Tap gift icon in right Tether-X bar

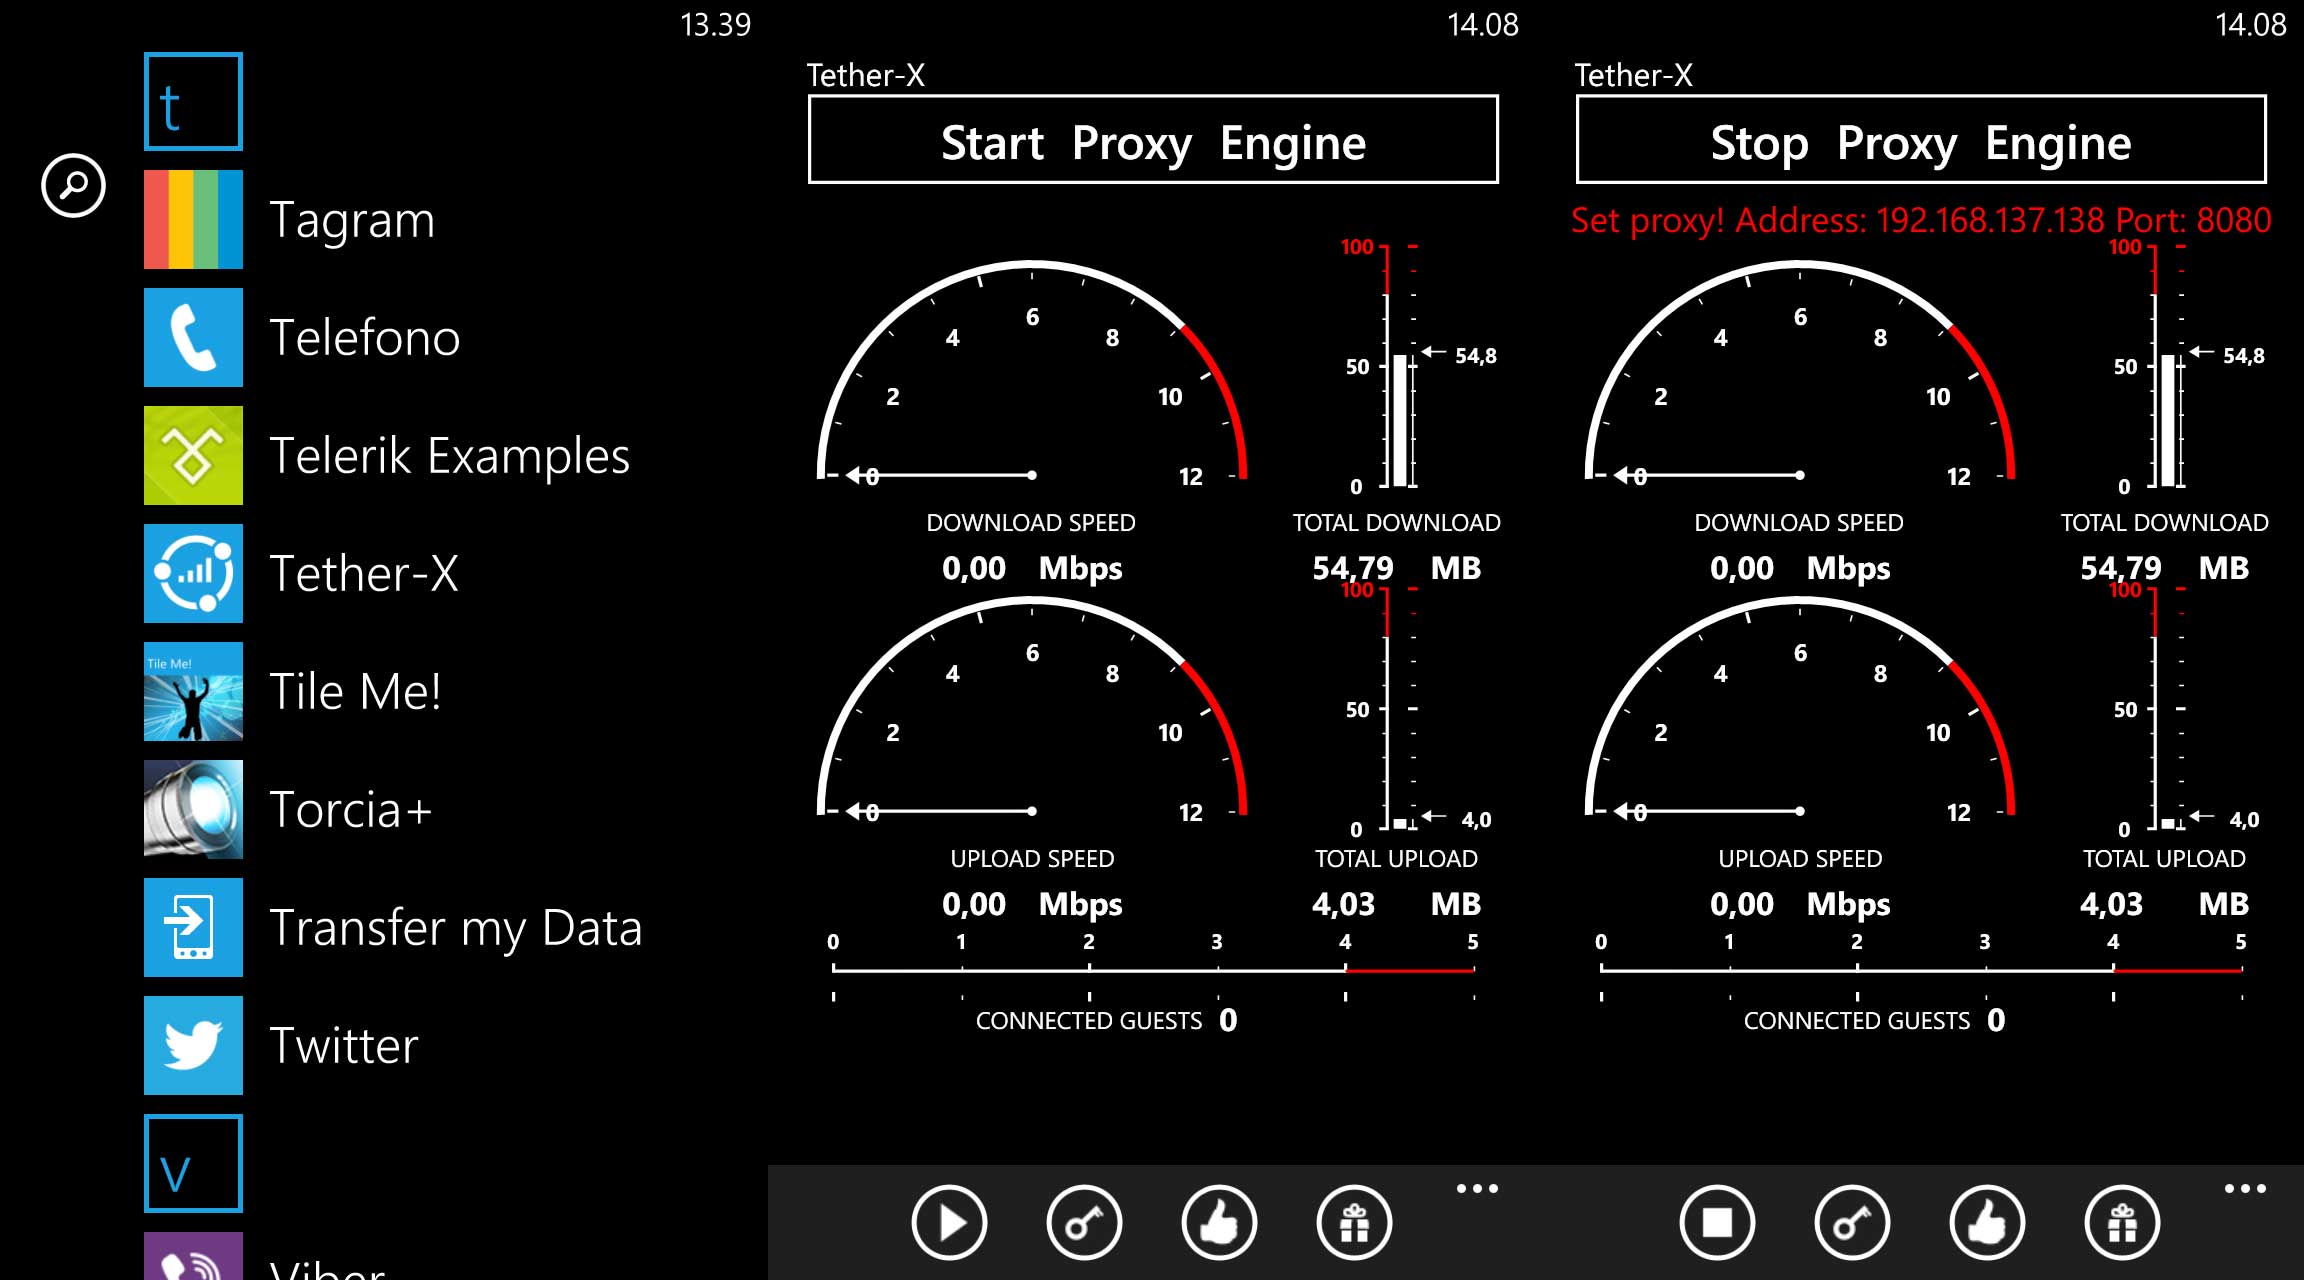[2122, 1222]
